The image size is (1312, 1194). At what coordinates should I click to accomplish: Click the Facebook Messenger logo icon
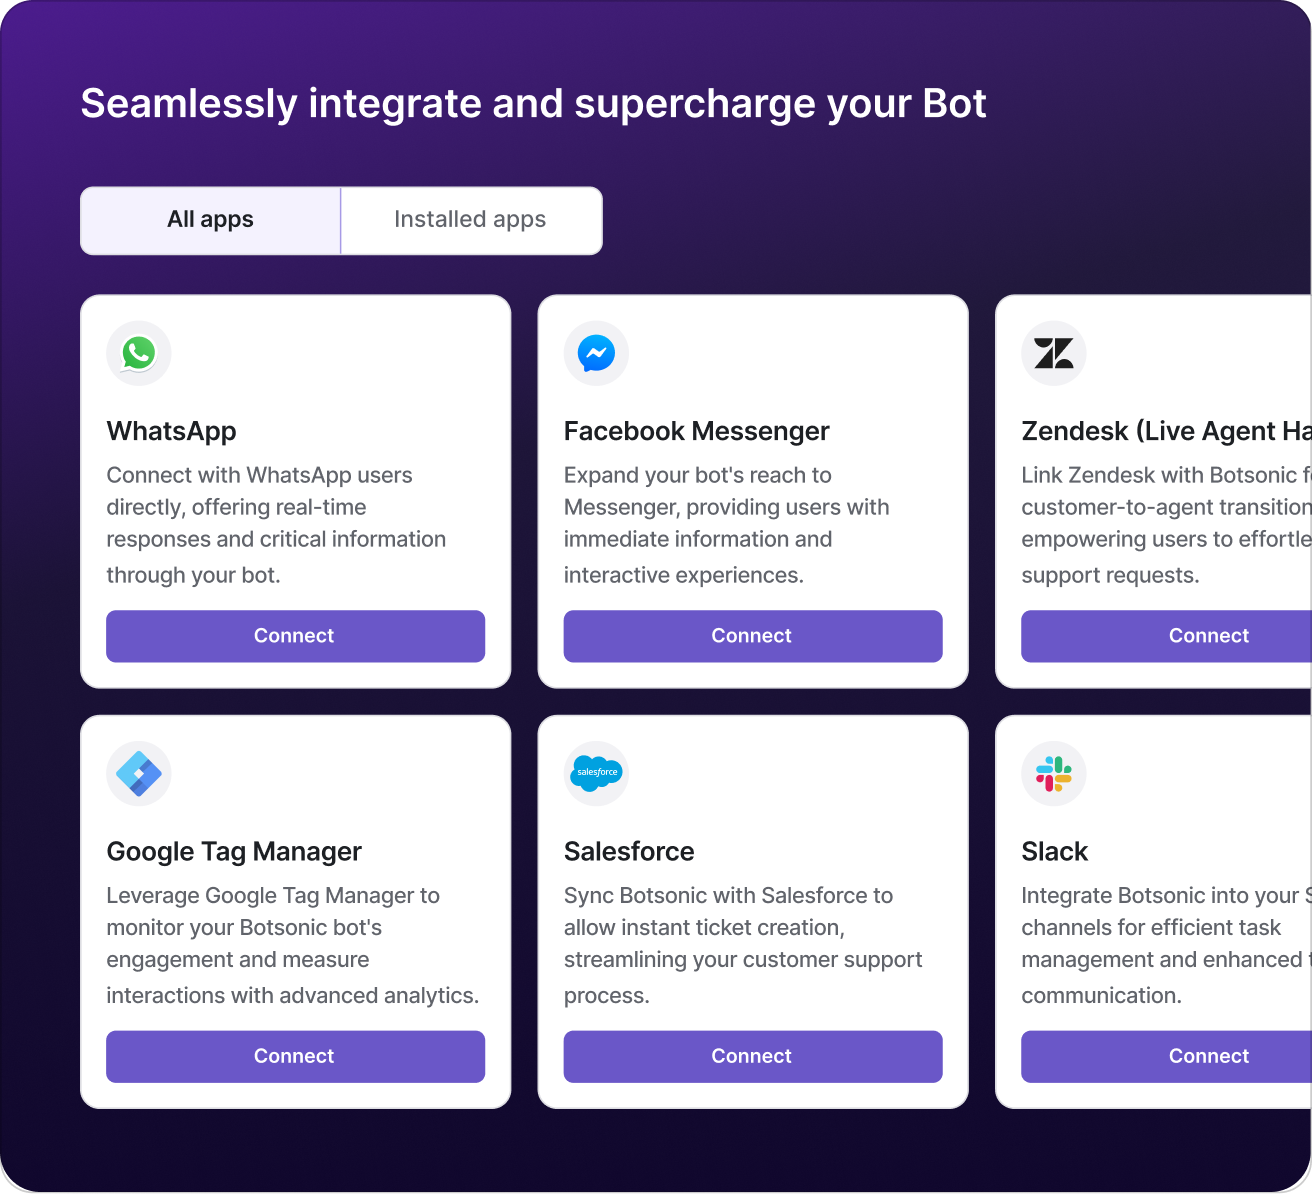pyautogui.click(x=596, y=353)
